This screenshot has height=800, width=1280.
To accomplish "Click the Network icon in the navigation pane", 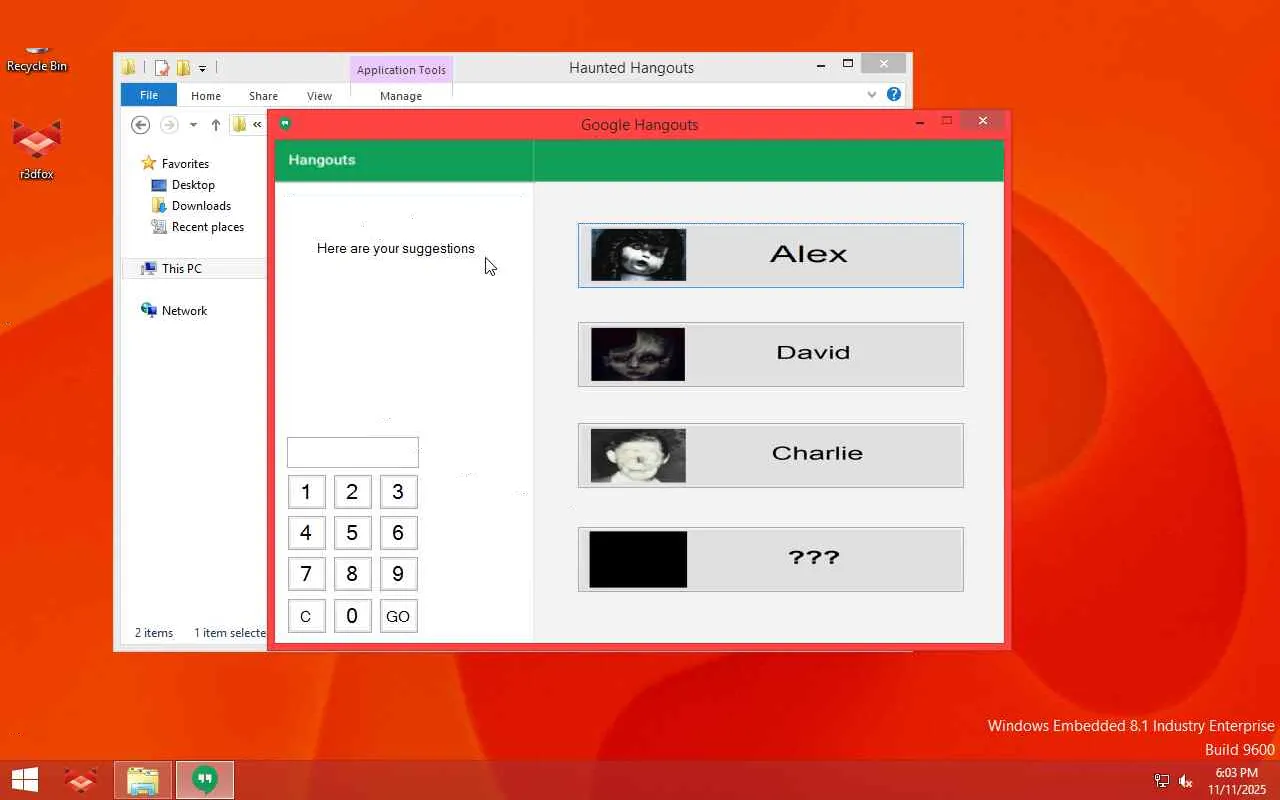I will [x=149, y=311].
